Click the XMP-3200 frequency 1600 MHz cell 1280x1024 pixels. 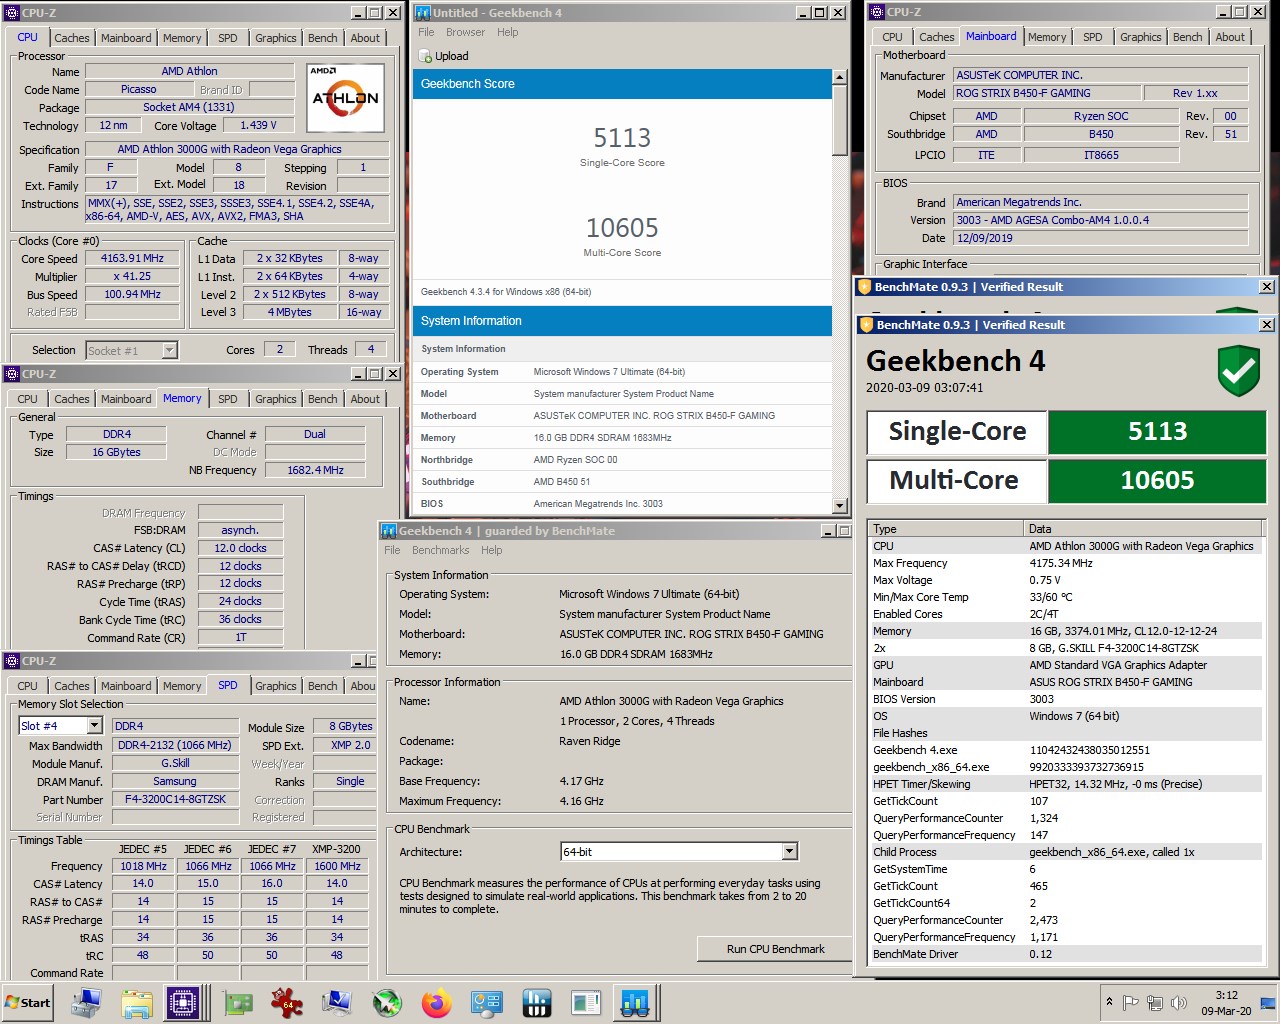pyautogui.click(x=337, y=866)
